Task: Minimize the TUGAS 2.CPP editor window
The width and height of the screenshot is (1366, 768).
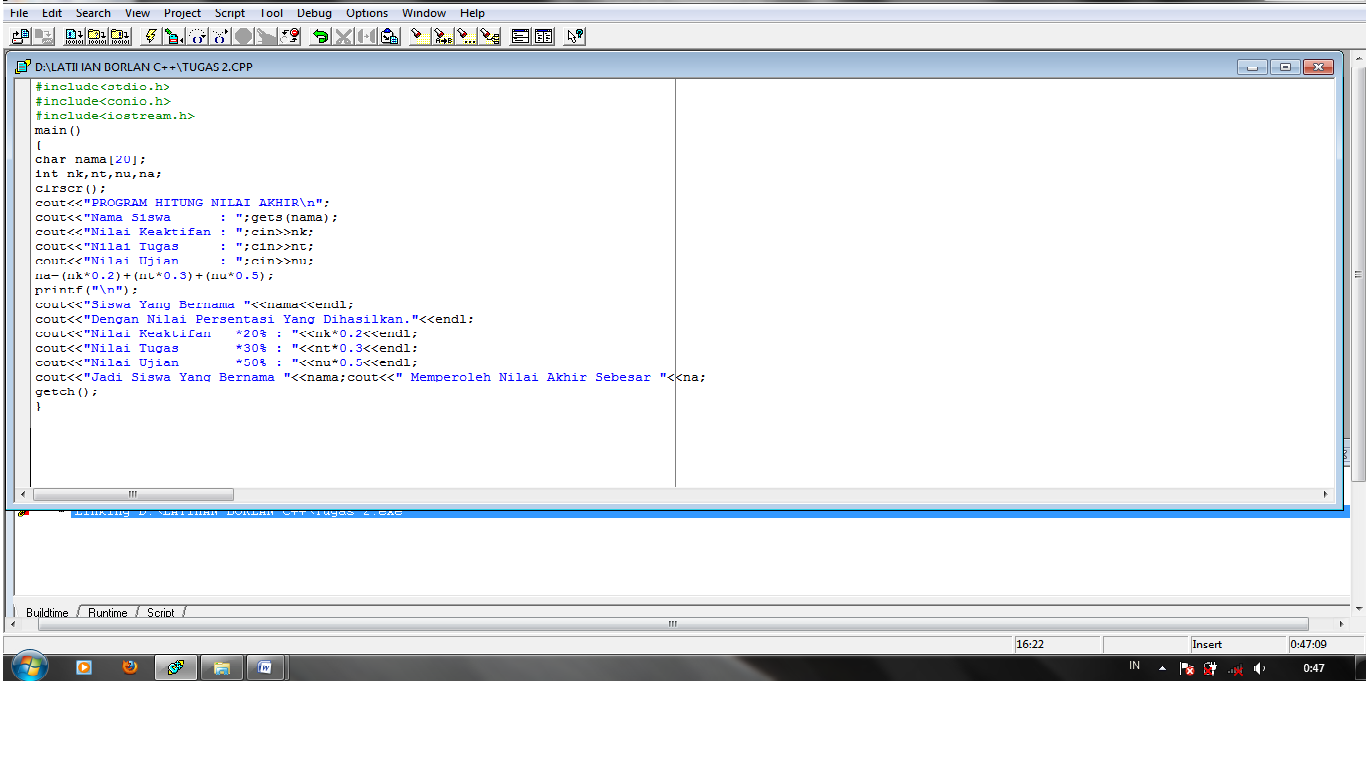Action: [x=1252, y=67]
